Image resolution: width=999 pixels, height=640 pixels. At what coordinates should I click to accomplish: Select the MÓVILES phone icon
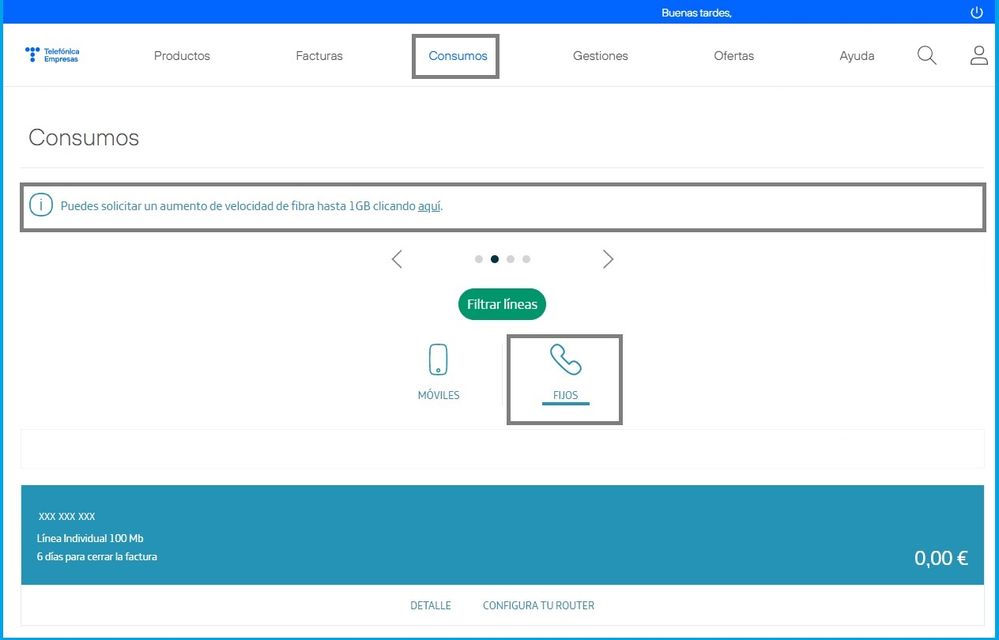click(x=438, y=361)
